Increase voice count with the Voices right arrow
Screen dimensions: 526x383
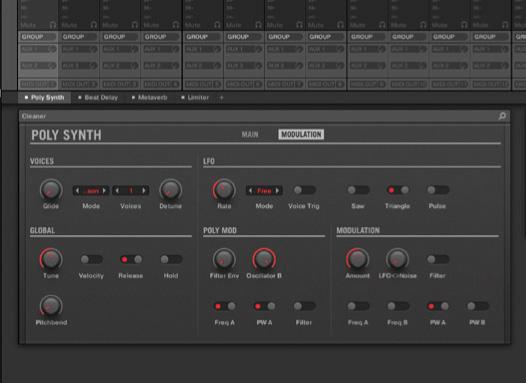(144, 190)
